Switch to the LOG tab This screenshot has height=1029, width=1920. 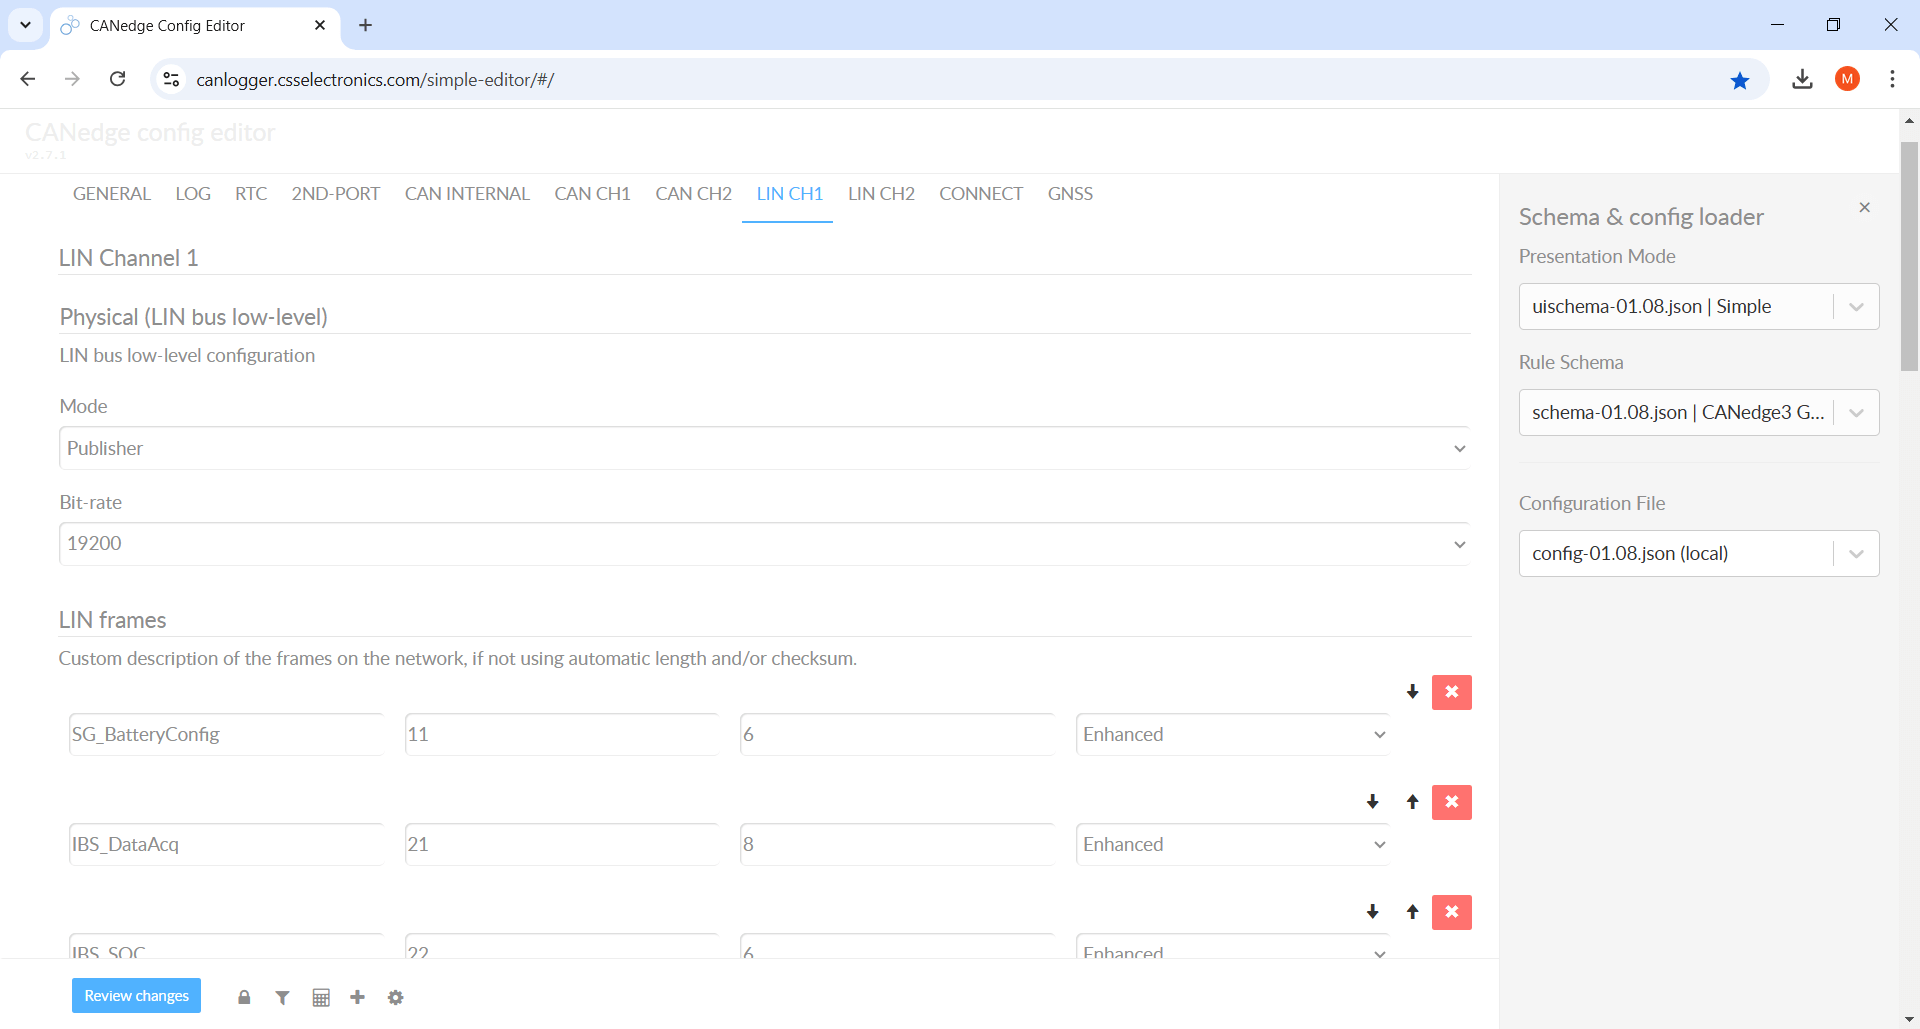coord(193,194)
